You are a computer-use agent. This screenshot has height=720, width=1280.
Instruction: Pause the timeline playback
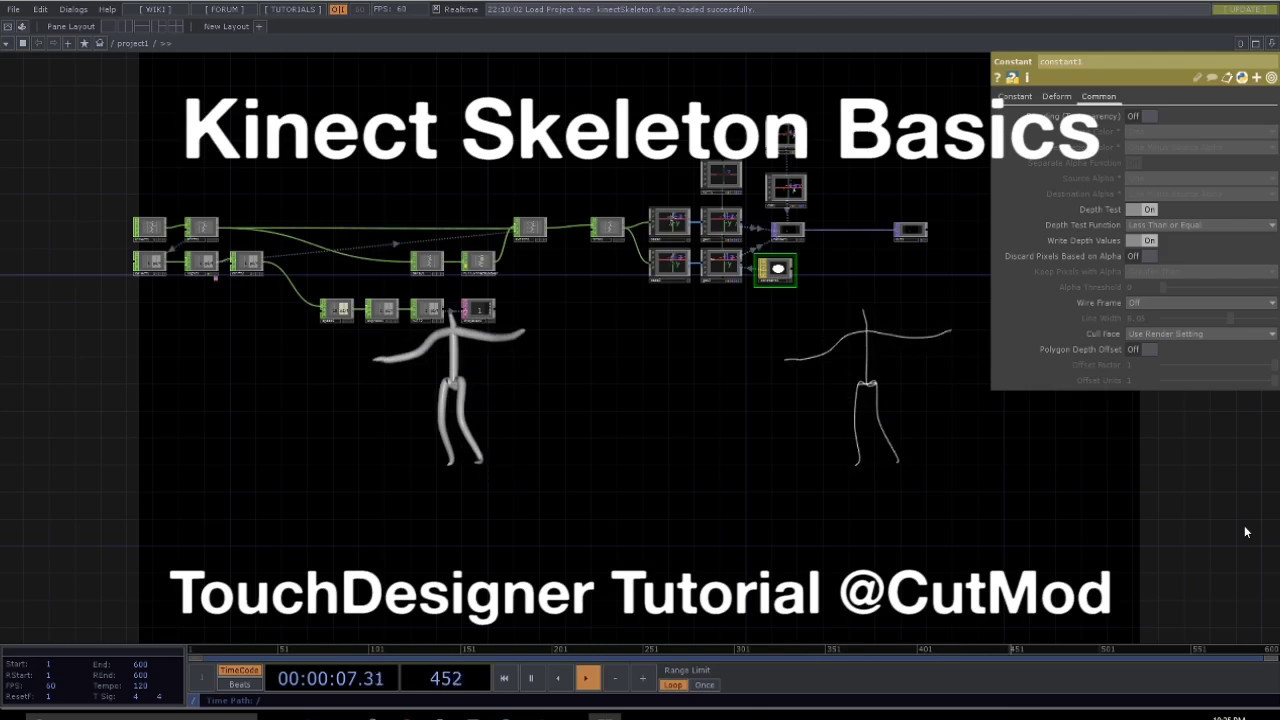531,678
